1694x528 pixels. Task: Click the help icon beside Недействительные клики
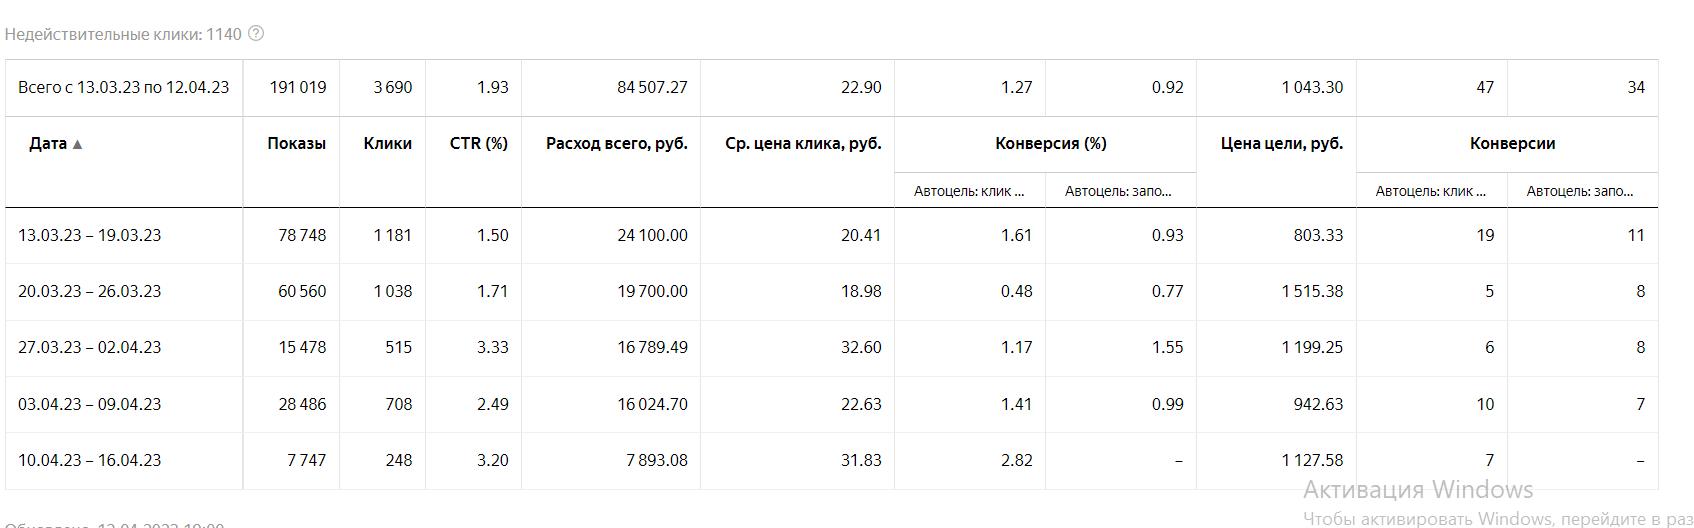click(x=256, y=34)
